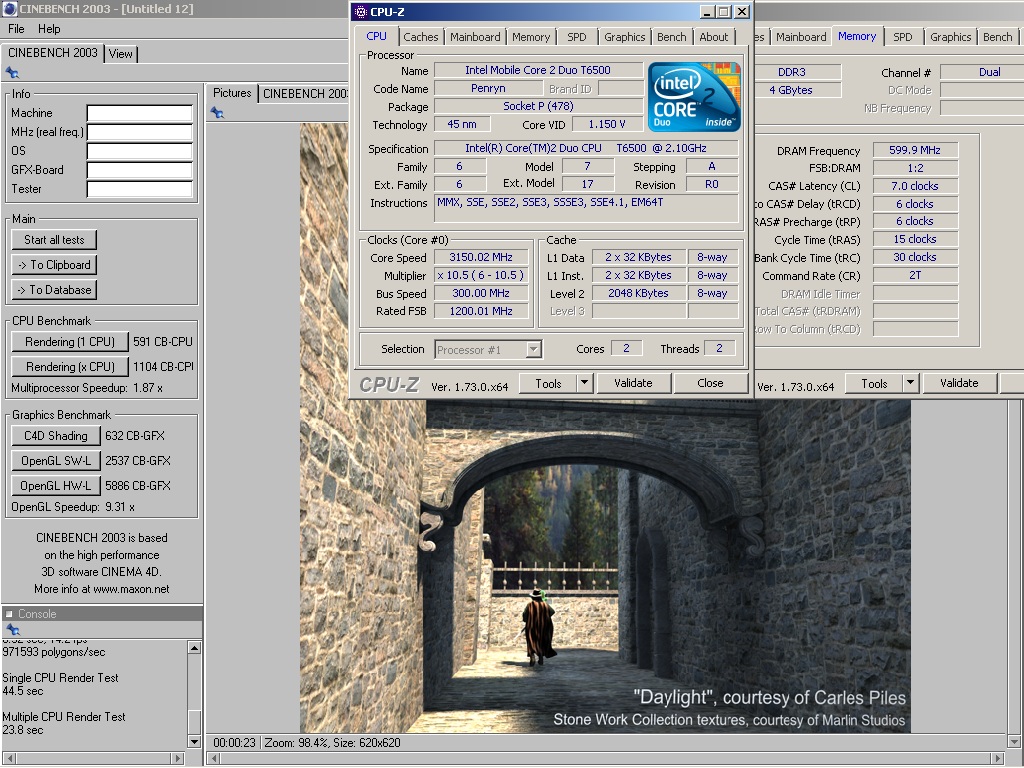Open the Mainboard tab in front CPU-Z window
1024x768 pixels.
coord(475,37)
